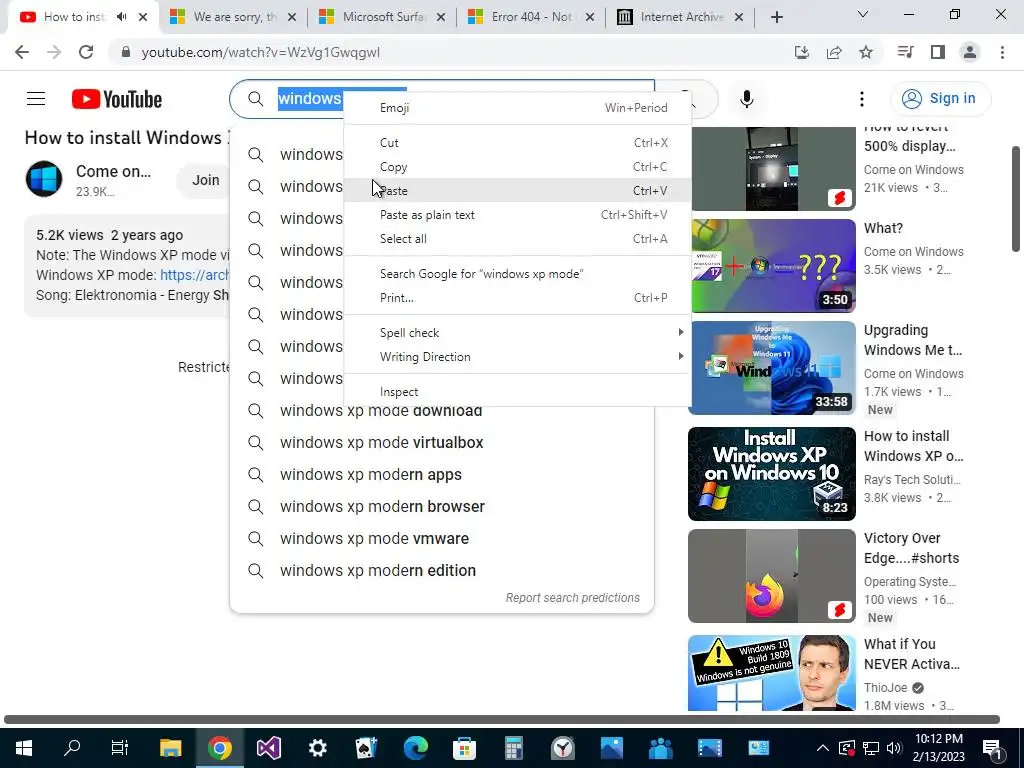Choose Copy in the context menu
The width and height of the screenshot is (1024, 768).
click(517, 167)
